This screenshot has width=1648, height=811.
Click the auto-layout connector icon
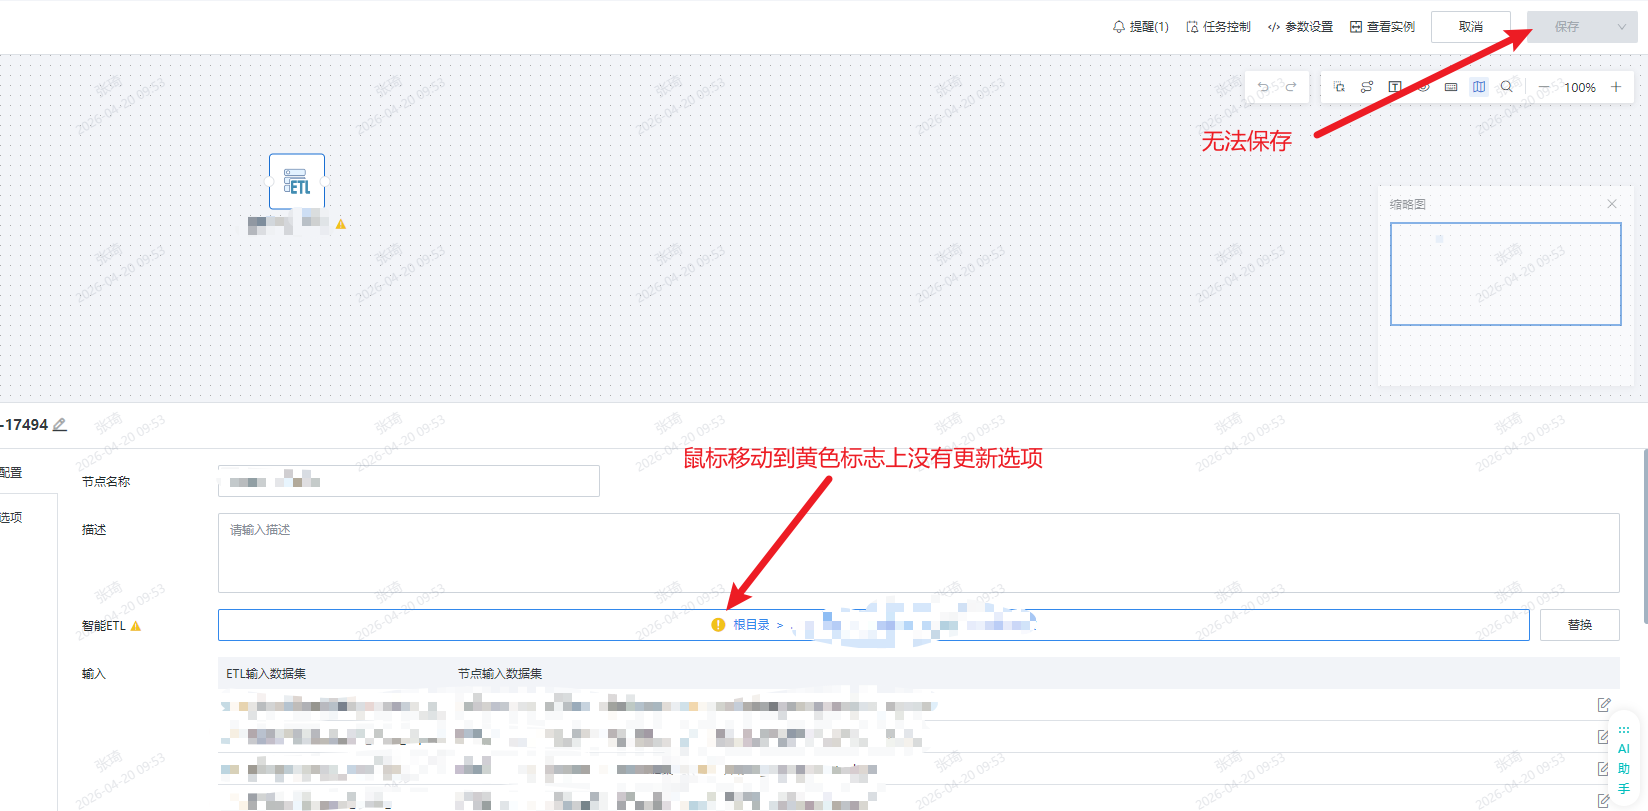coord(1367,87)
